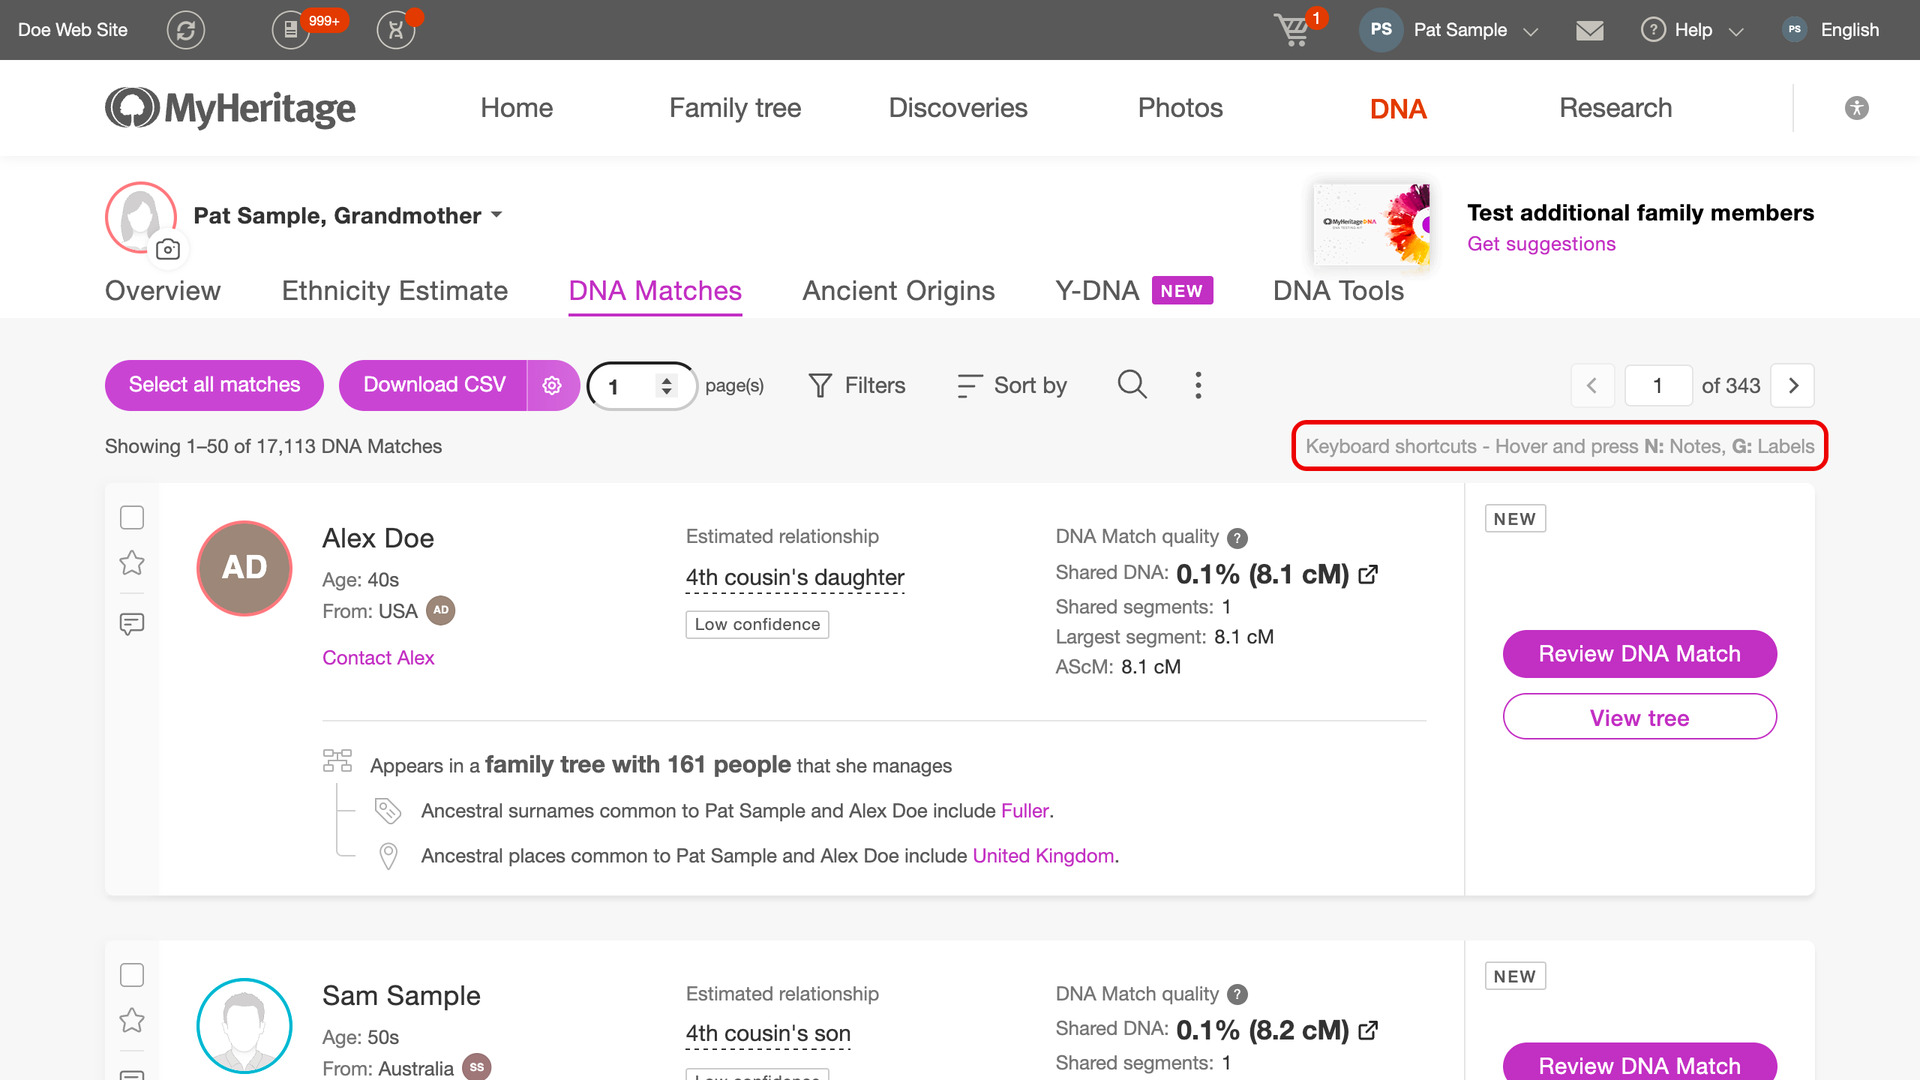Open Download CSV settings gear
Viewport: 1920px width, 1080px height.
point(552,385)
